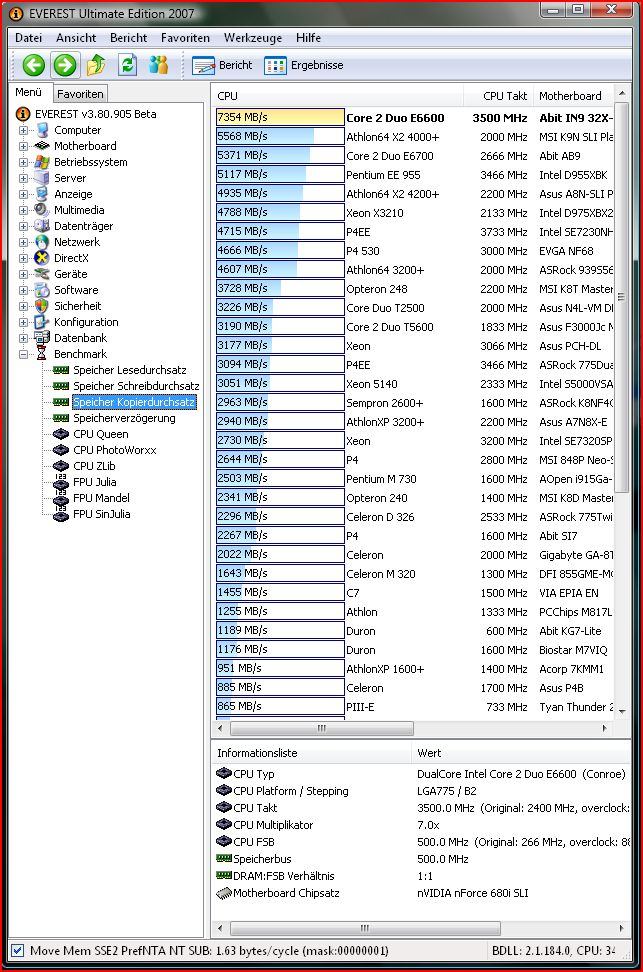Expand the Datenbank tree node
This screenshot has width=643, height=972.
24,338
